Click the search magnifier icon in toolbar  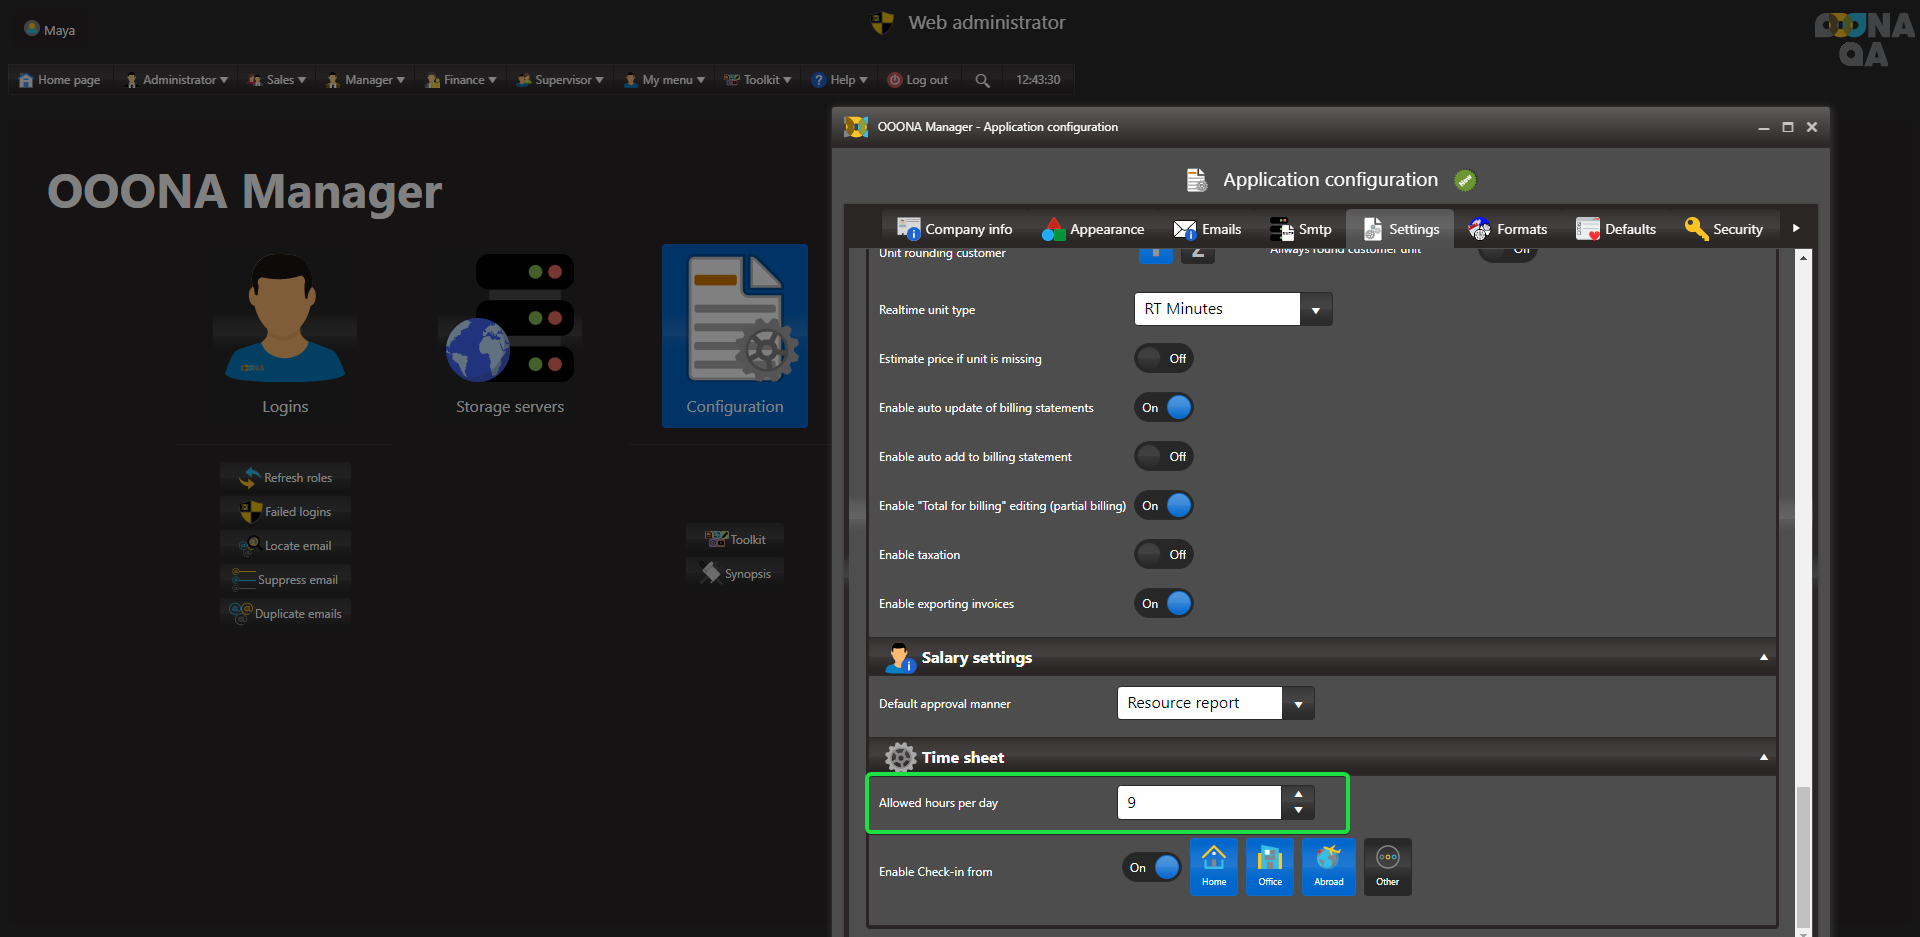click(982, 80)
